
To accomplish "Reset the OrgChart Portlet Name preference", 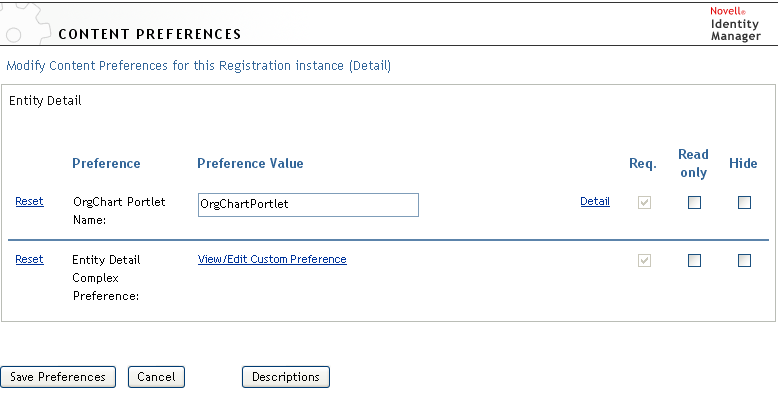I will click(29, 201).
